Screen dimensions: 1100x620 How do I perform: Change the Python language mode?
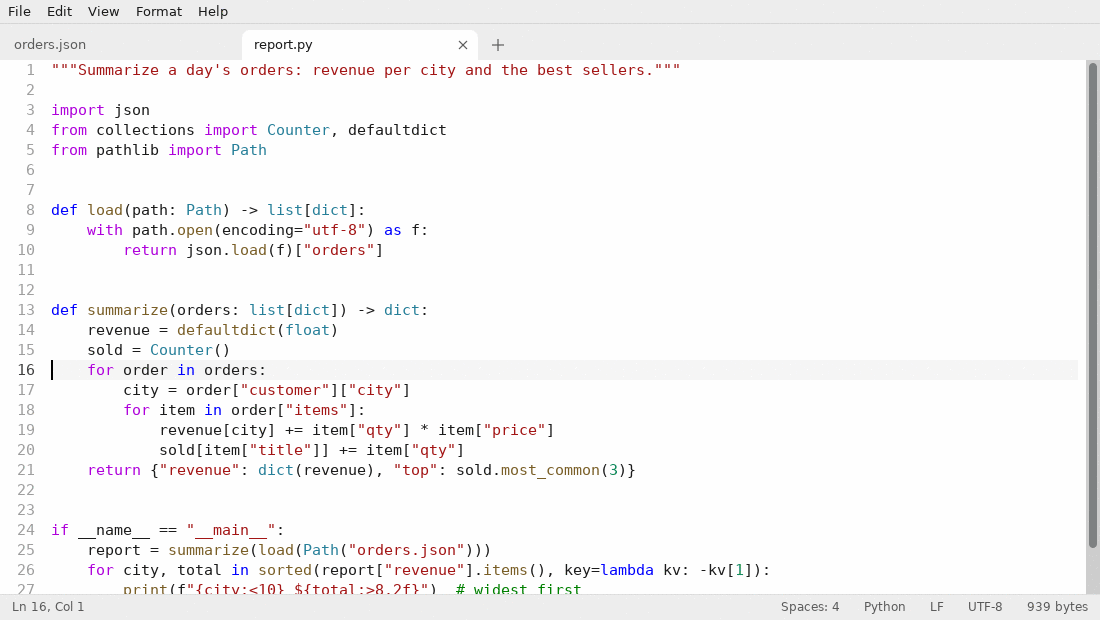click(884, 607)
